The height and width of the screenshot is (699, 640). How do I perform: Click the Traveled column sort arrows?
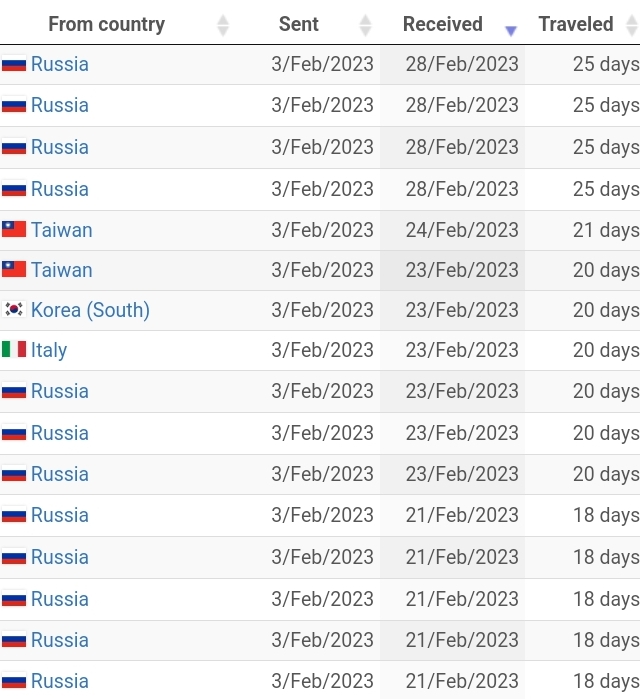(632, 25)
